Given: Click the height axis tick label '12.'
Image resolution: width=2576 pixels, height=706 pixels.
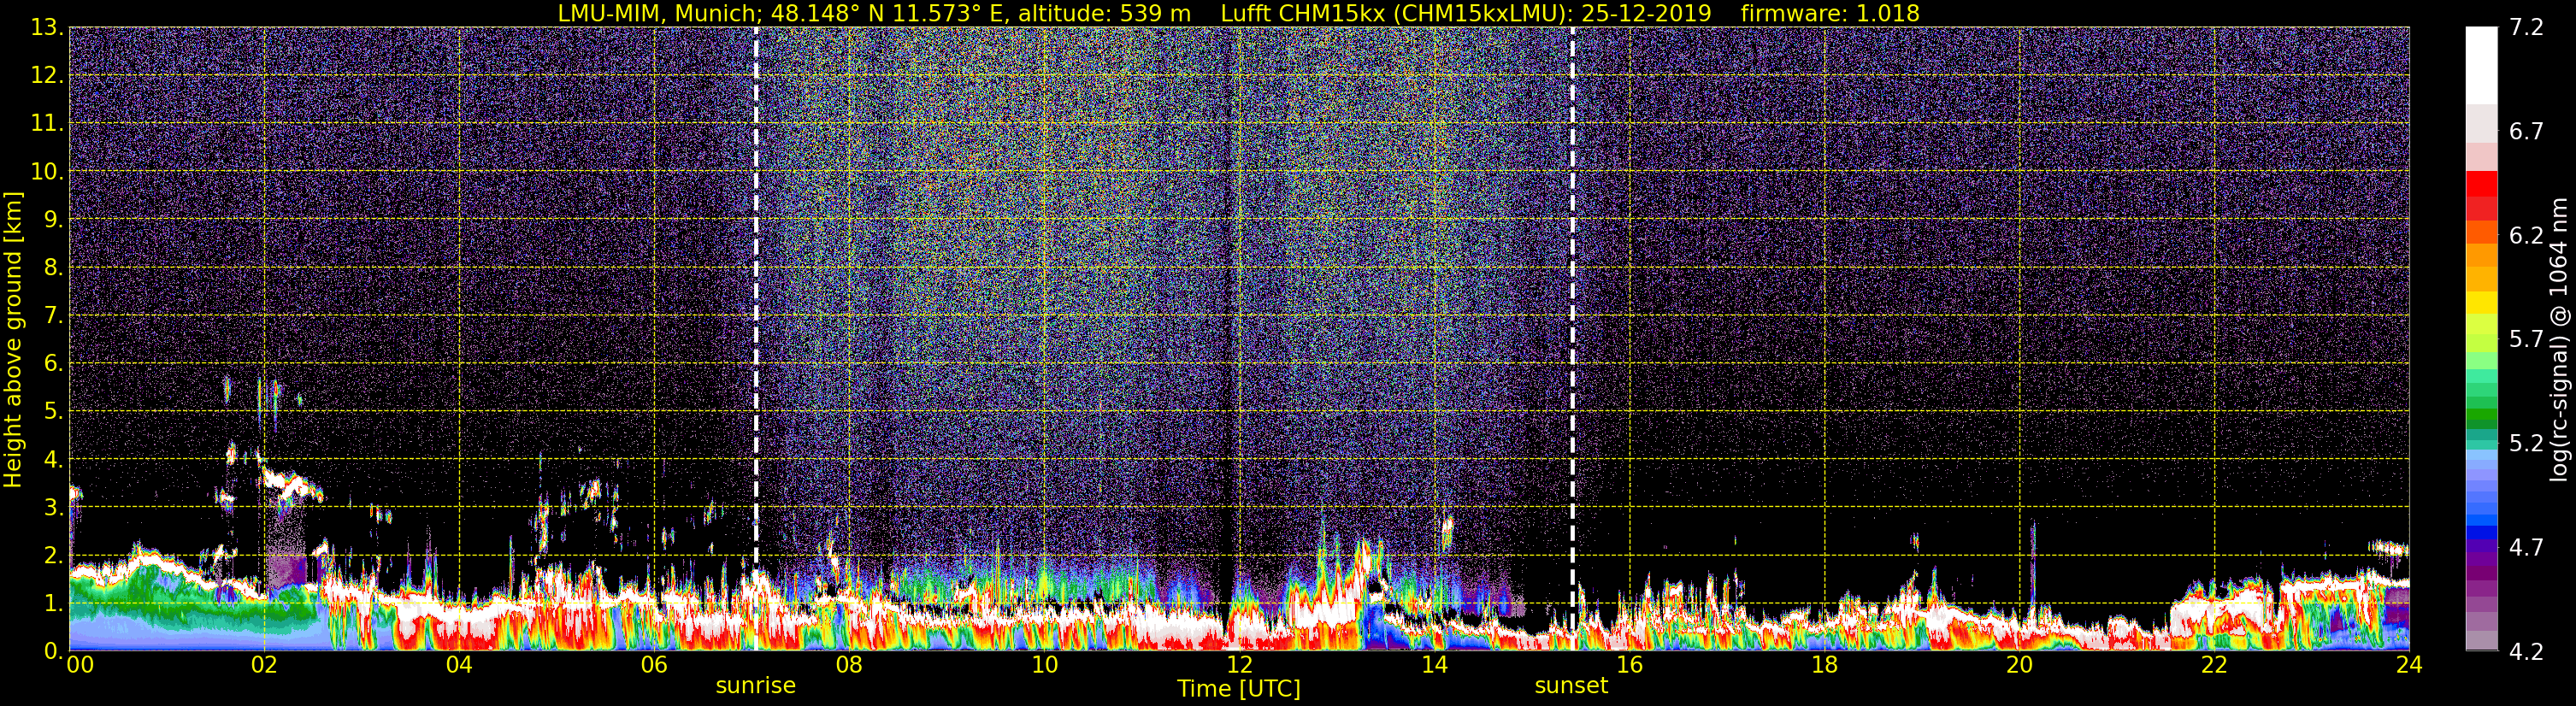Looking at the screenshot, I should 46,76.
